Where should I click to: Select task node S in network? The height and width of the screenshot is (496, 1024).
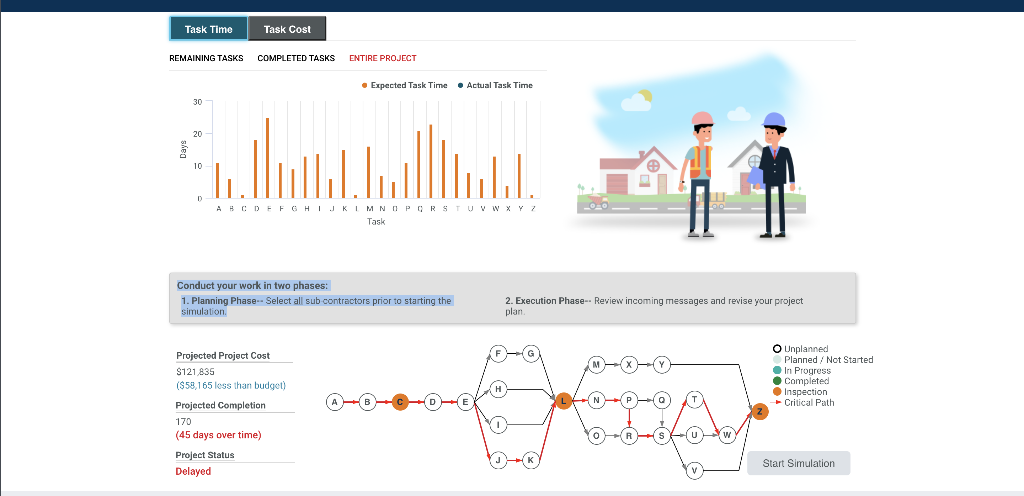click(x=662, y=435)
